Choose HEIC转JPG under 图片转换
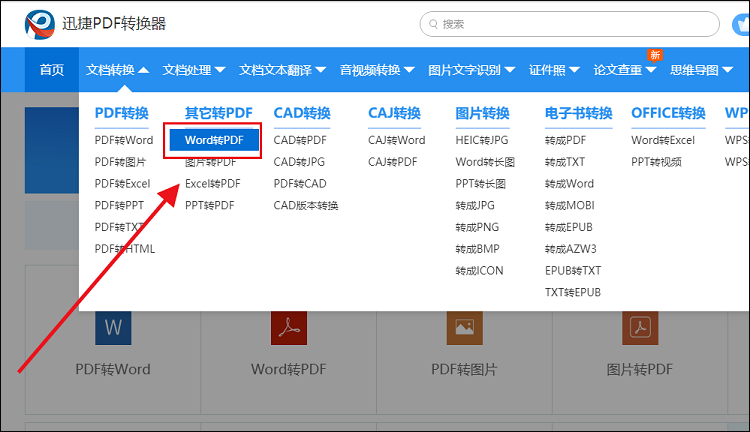 (x=483, y=140)
